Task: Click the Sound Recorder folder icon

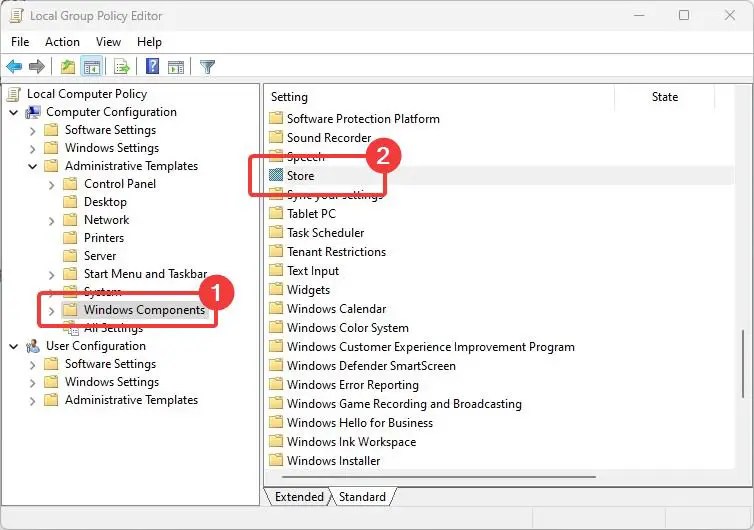Action: click(x=276, y=137)
